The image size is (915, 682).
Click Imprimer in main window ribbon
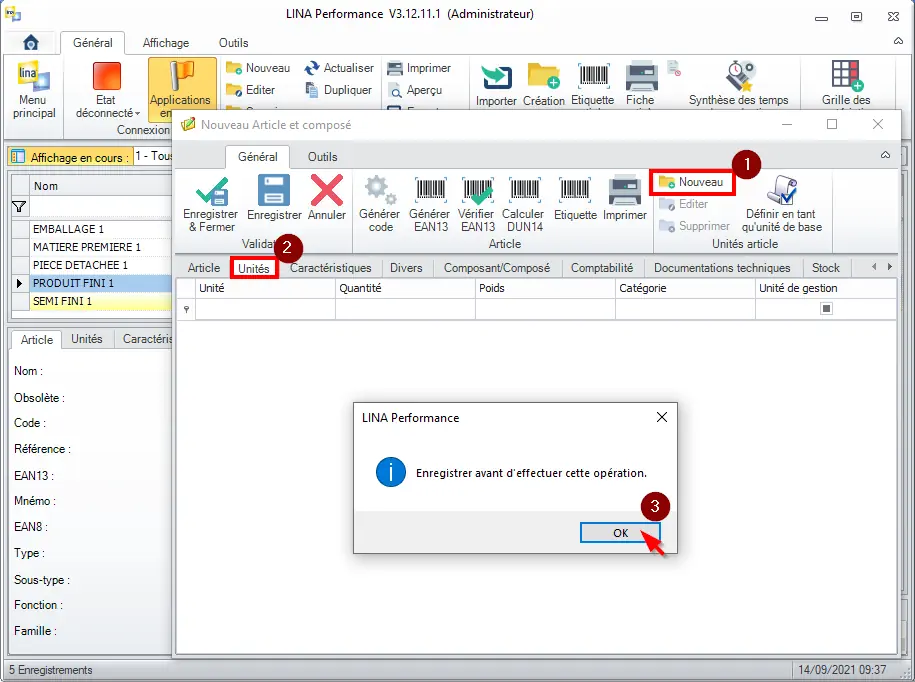pyautogui.click(x=419, y=68)
